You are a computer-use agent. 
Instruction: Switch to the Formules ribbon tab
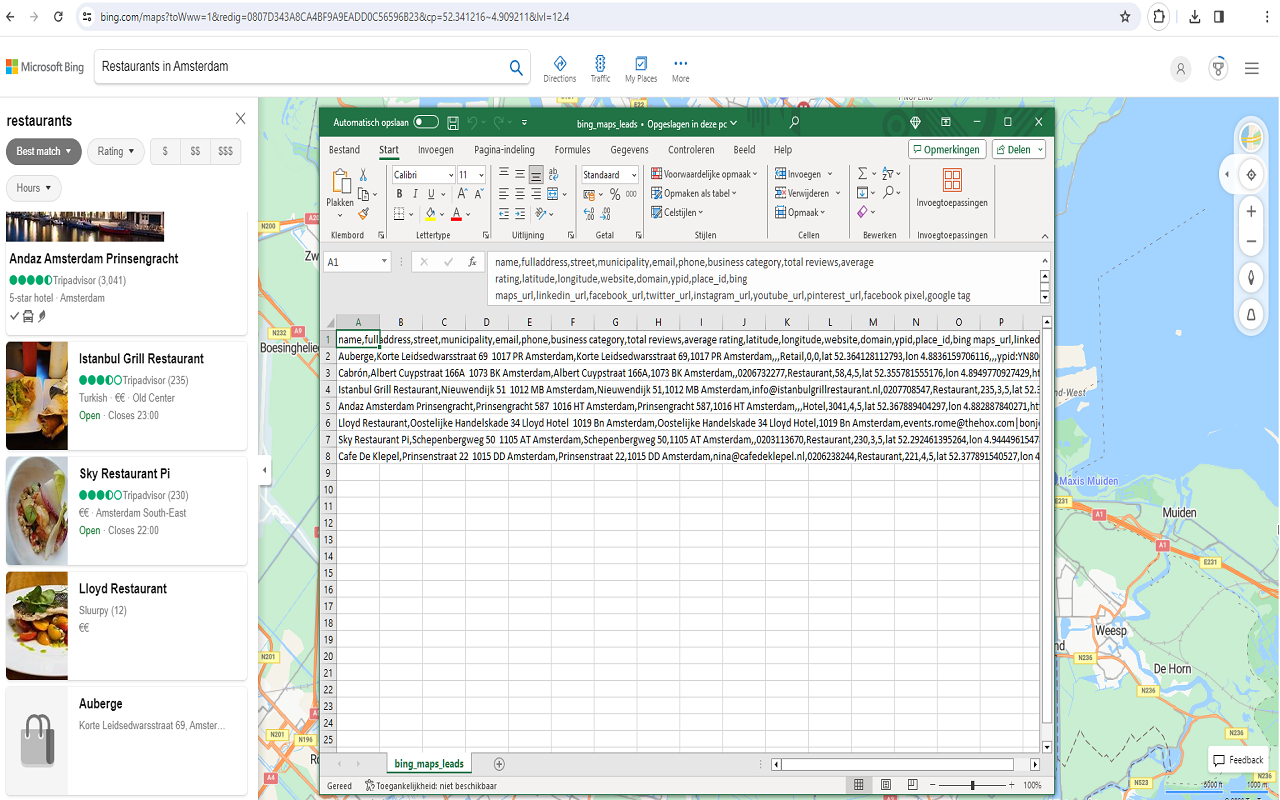click(572, 150)
